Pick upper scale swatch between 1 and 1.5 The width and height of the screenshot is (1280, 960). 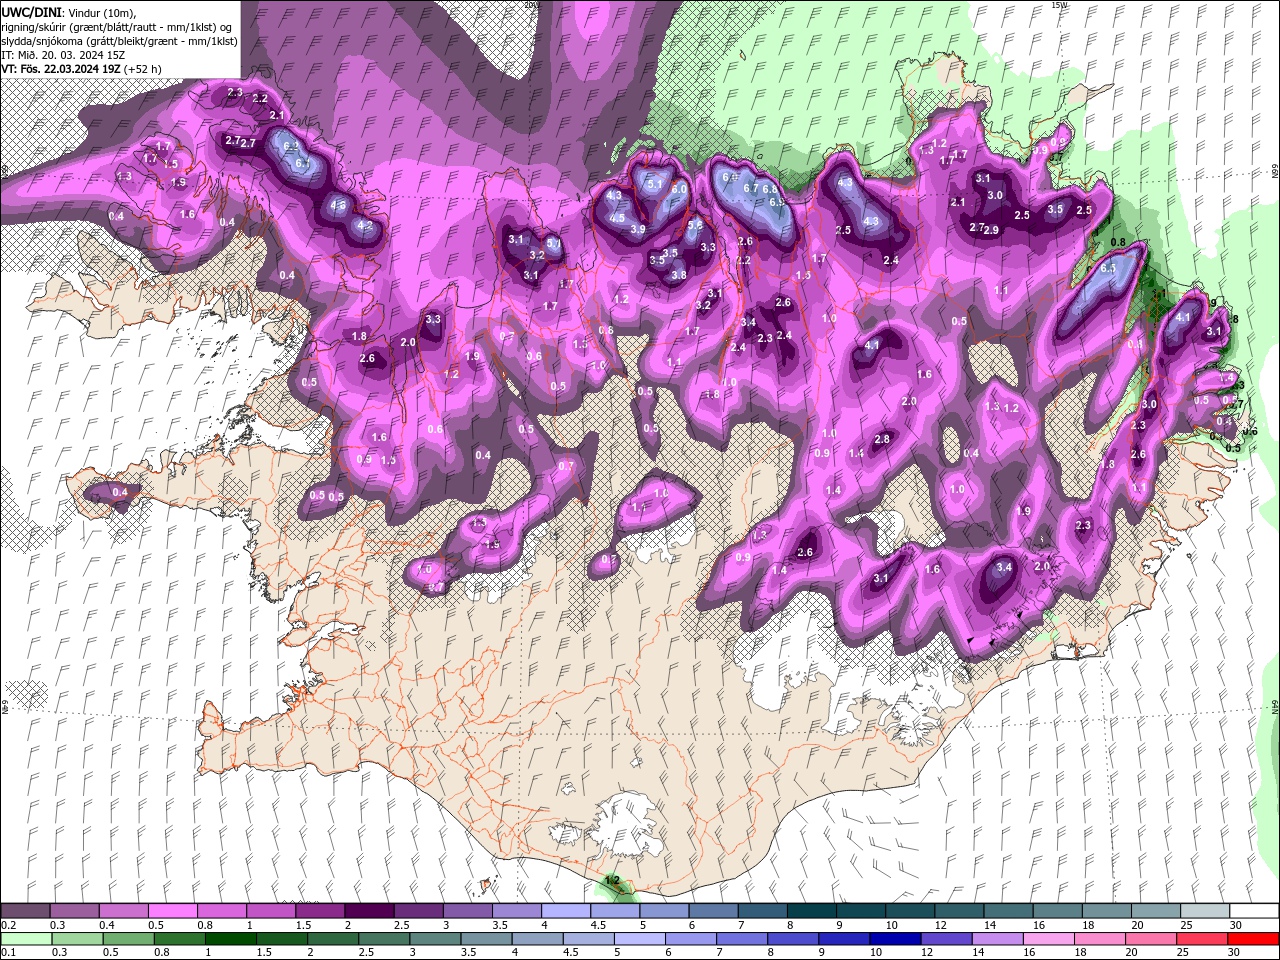[270, 910]
